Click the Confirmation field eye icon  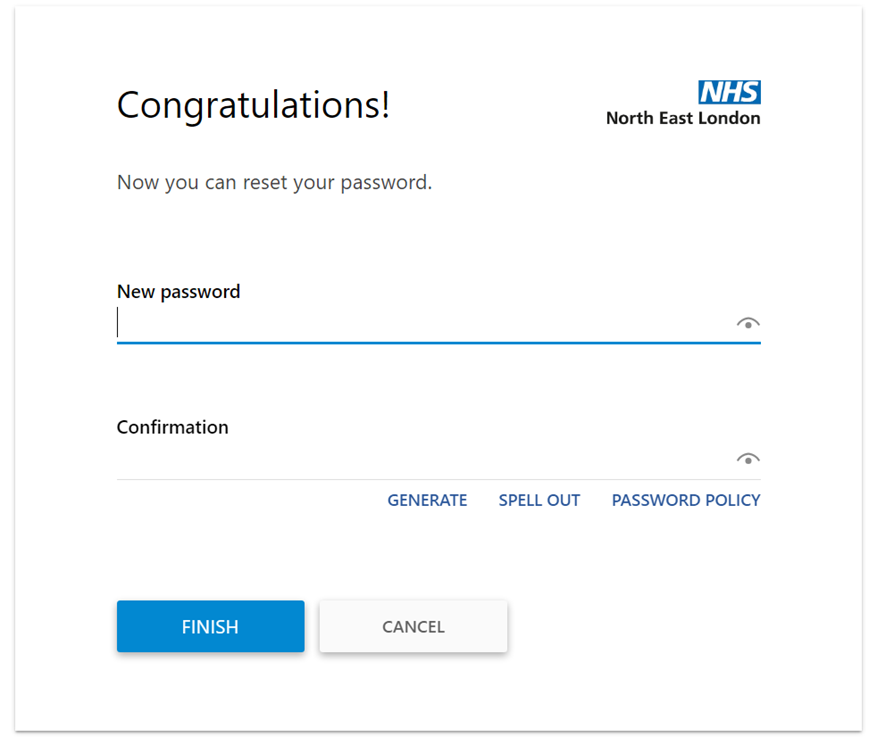pos(748,458)
